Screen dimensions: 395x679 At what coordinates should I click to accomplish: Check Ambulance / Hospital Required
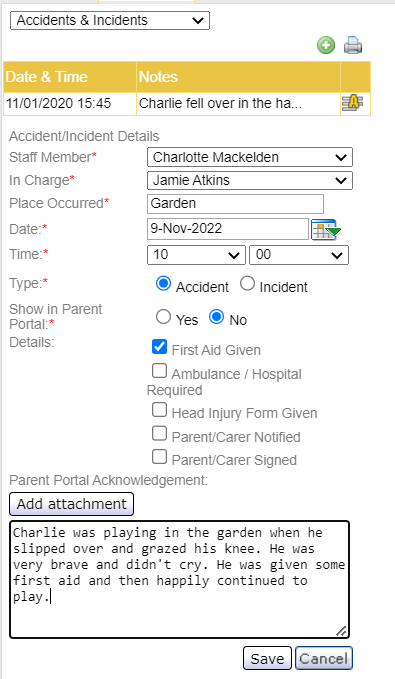pos(159,371)
